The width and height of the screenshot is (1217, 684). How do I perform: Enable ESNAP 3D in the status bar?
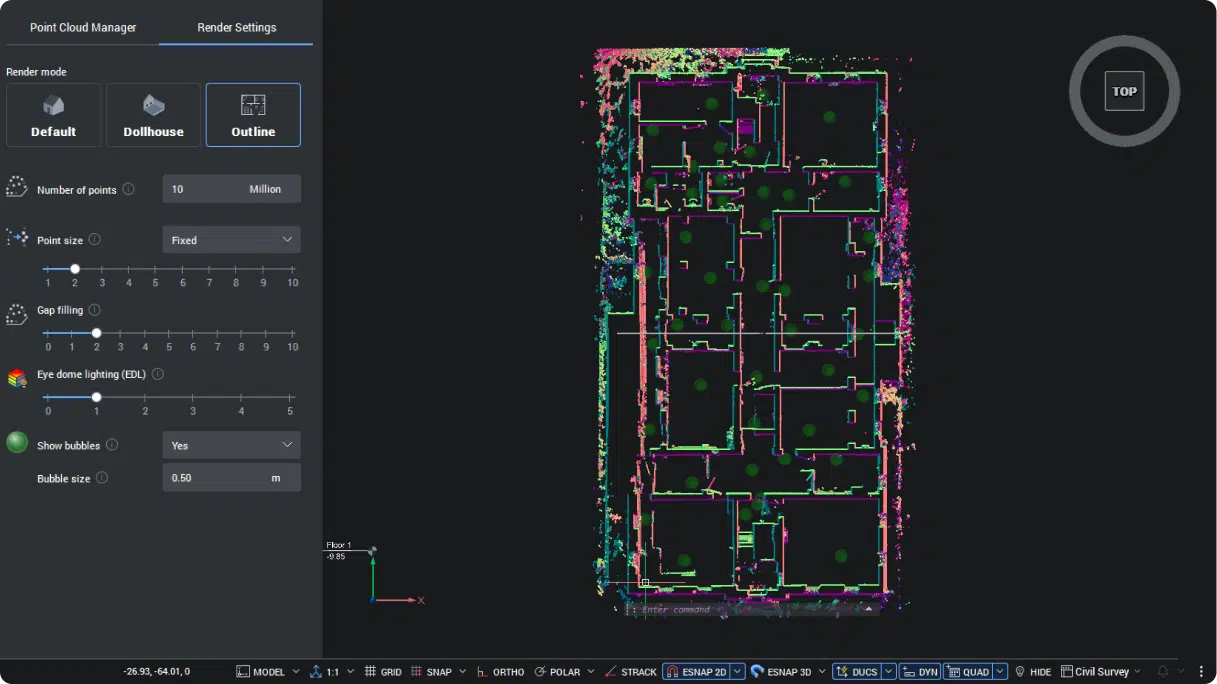(x=787, y=671)
